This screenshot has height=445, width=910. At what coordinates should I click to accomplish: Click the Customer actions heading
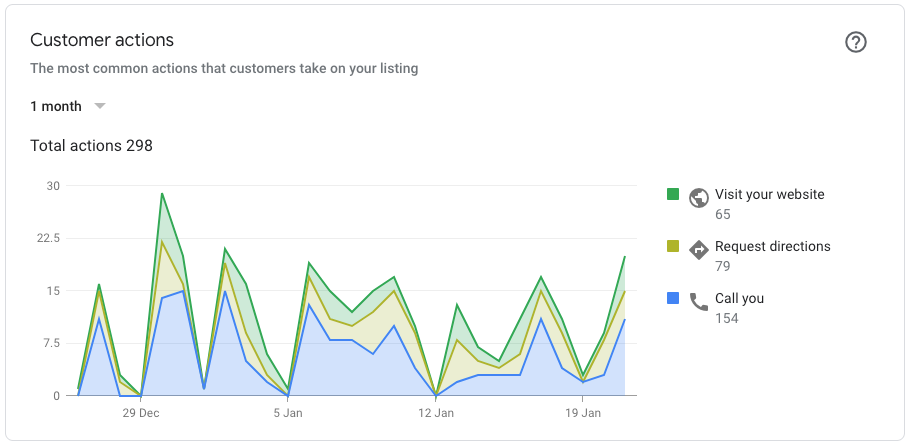(x=102, y=39)
